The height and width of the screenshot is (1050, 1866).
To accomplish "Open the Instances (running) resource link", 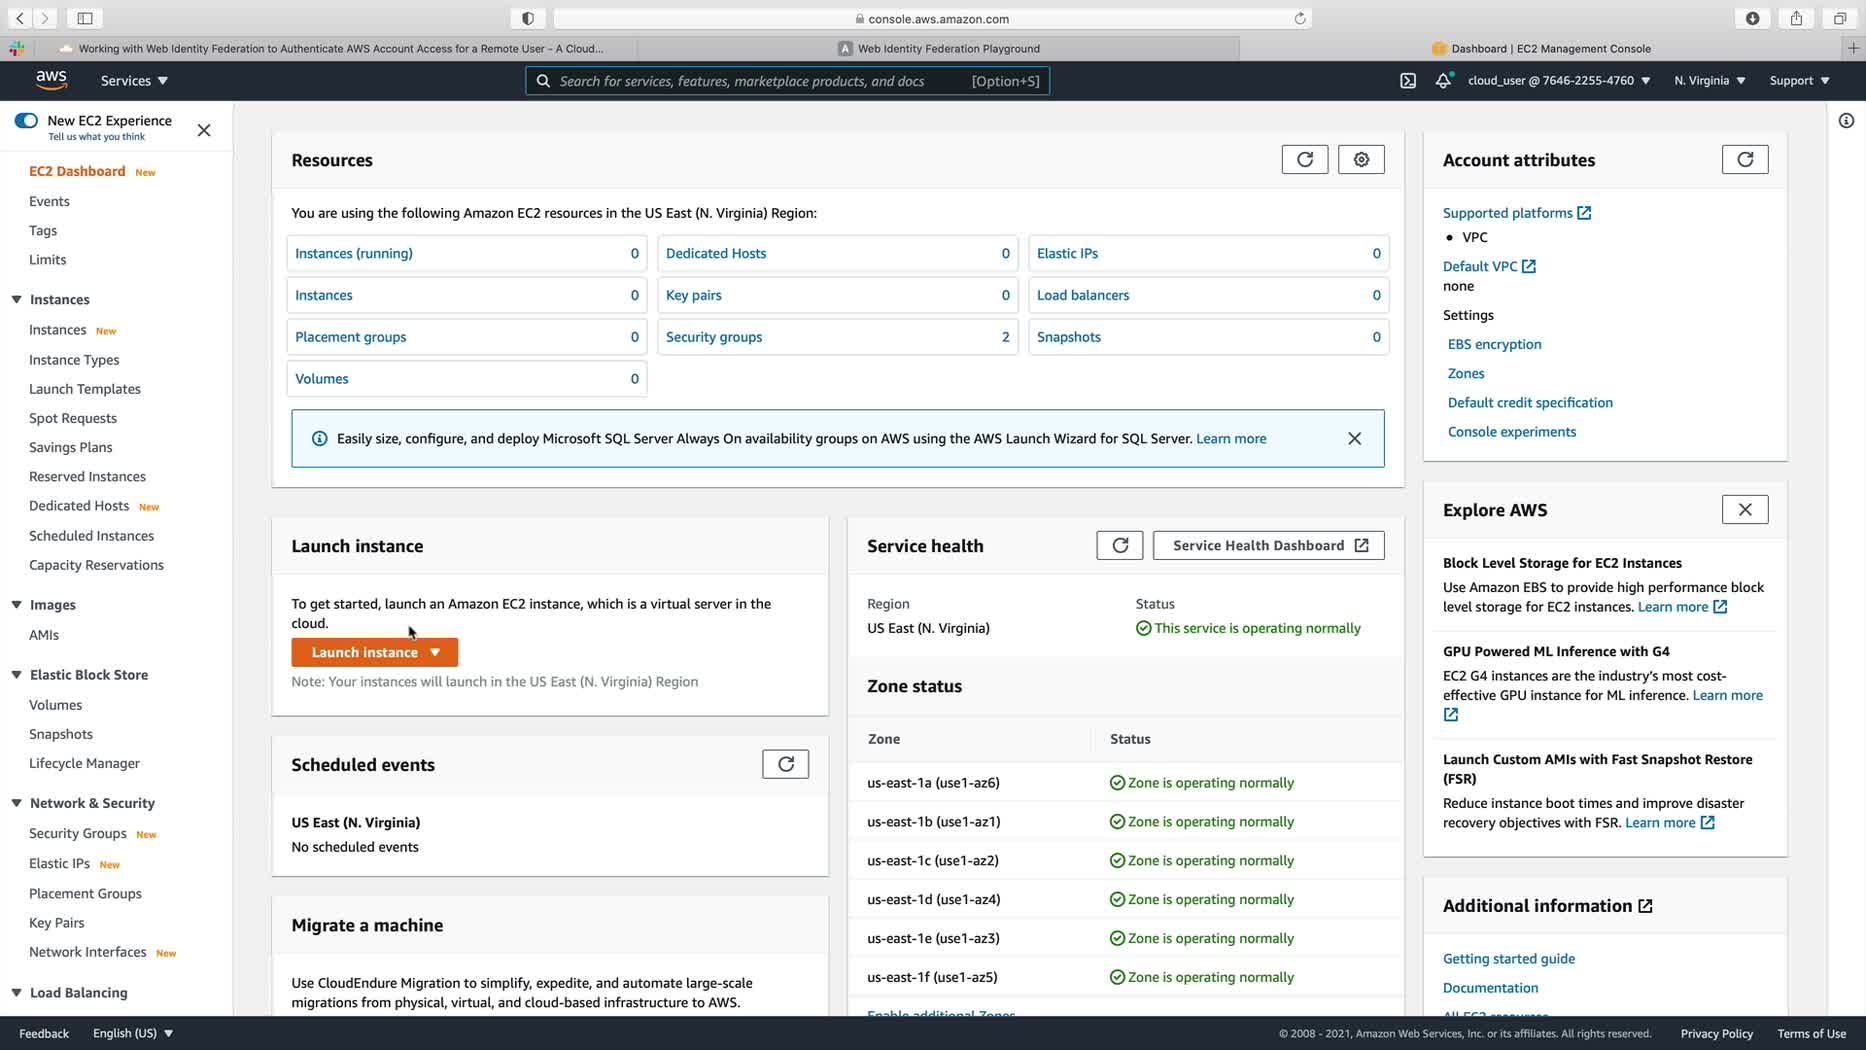I will coord(354,253).
